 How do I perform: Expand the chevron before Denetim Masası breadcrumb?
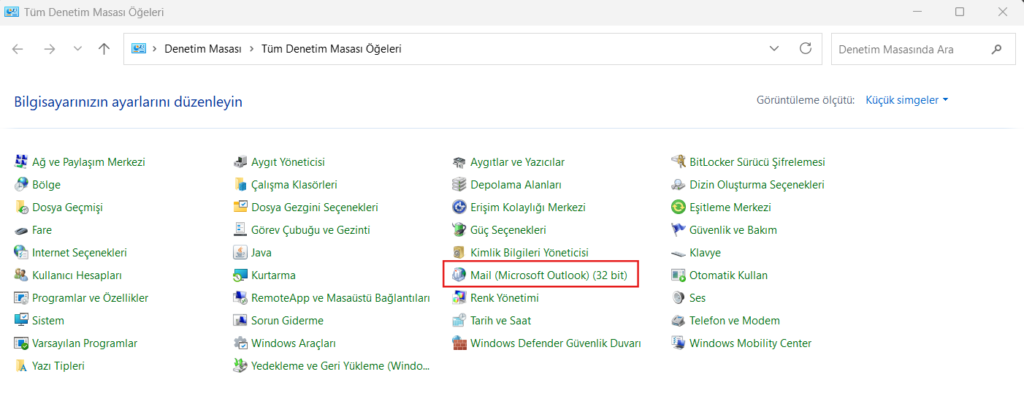click(x=155, y=49)
